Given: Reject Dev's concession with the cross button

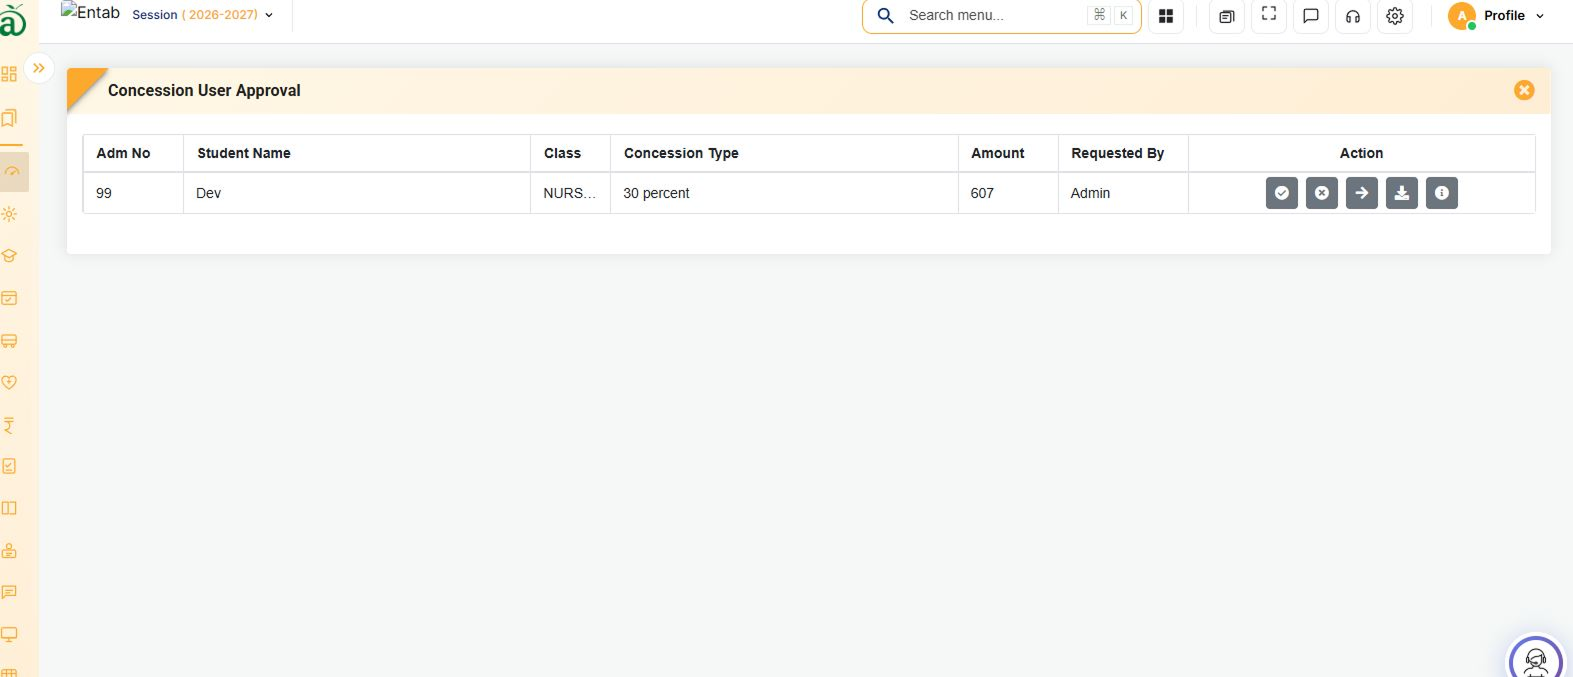Looking at the screenshot, I should coord(1321,193).
